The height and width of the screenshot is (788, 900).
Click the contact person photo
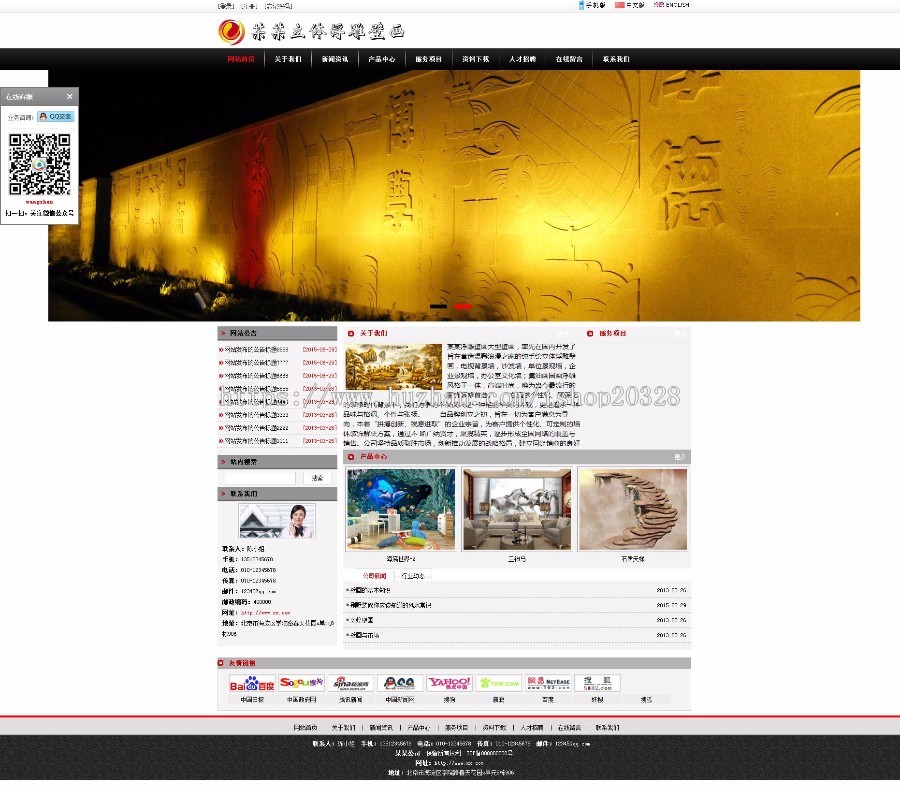click(x=277, y=521)
